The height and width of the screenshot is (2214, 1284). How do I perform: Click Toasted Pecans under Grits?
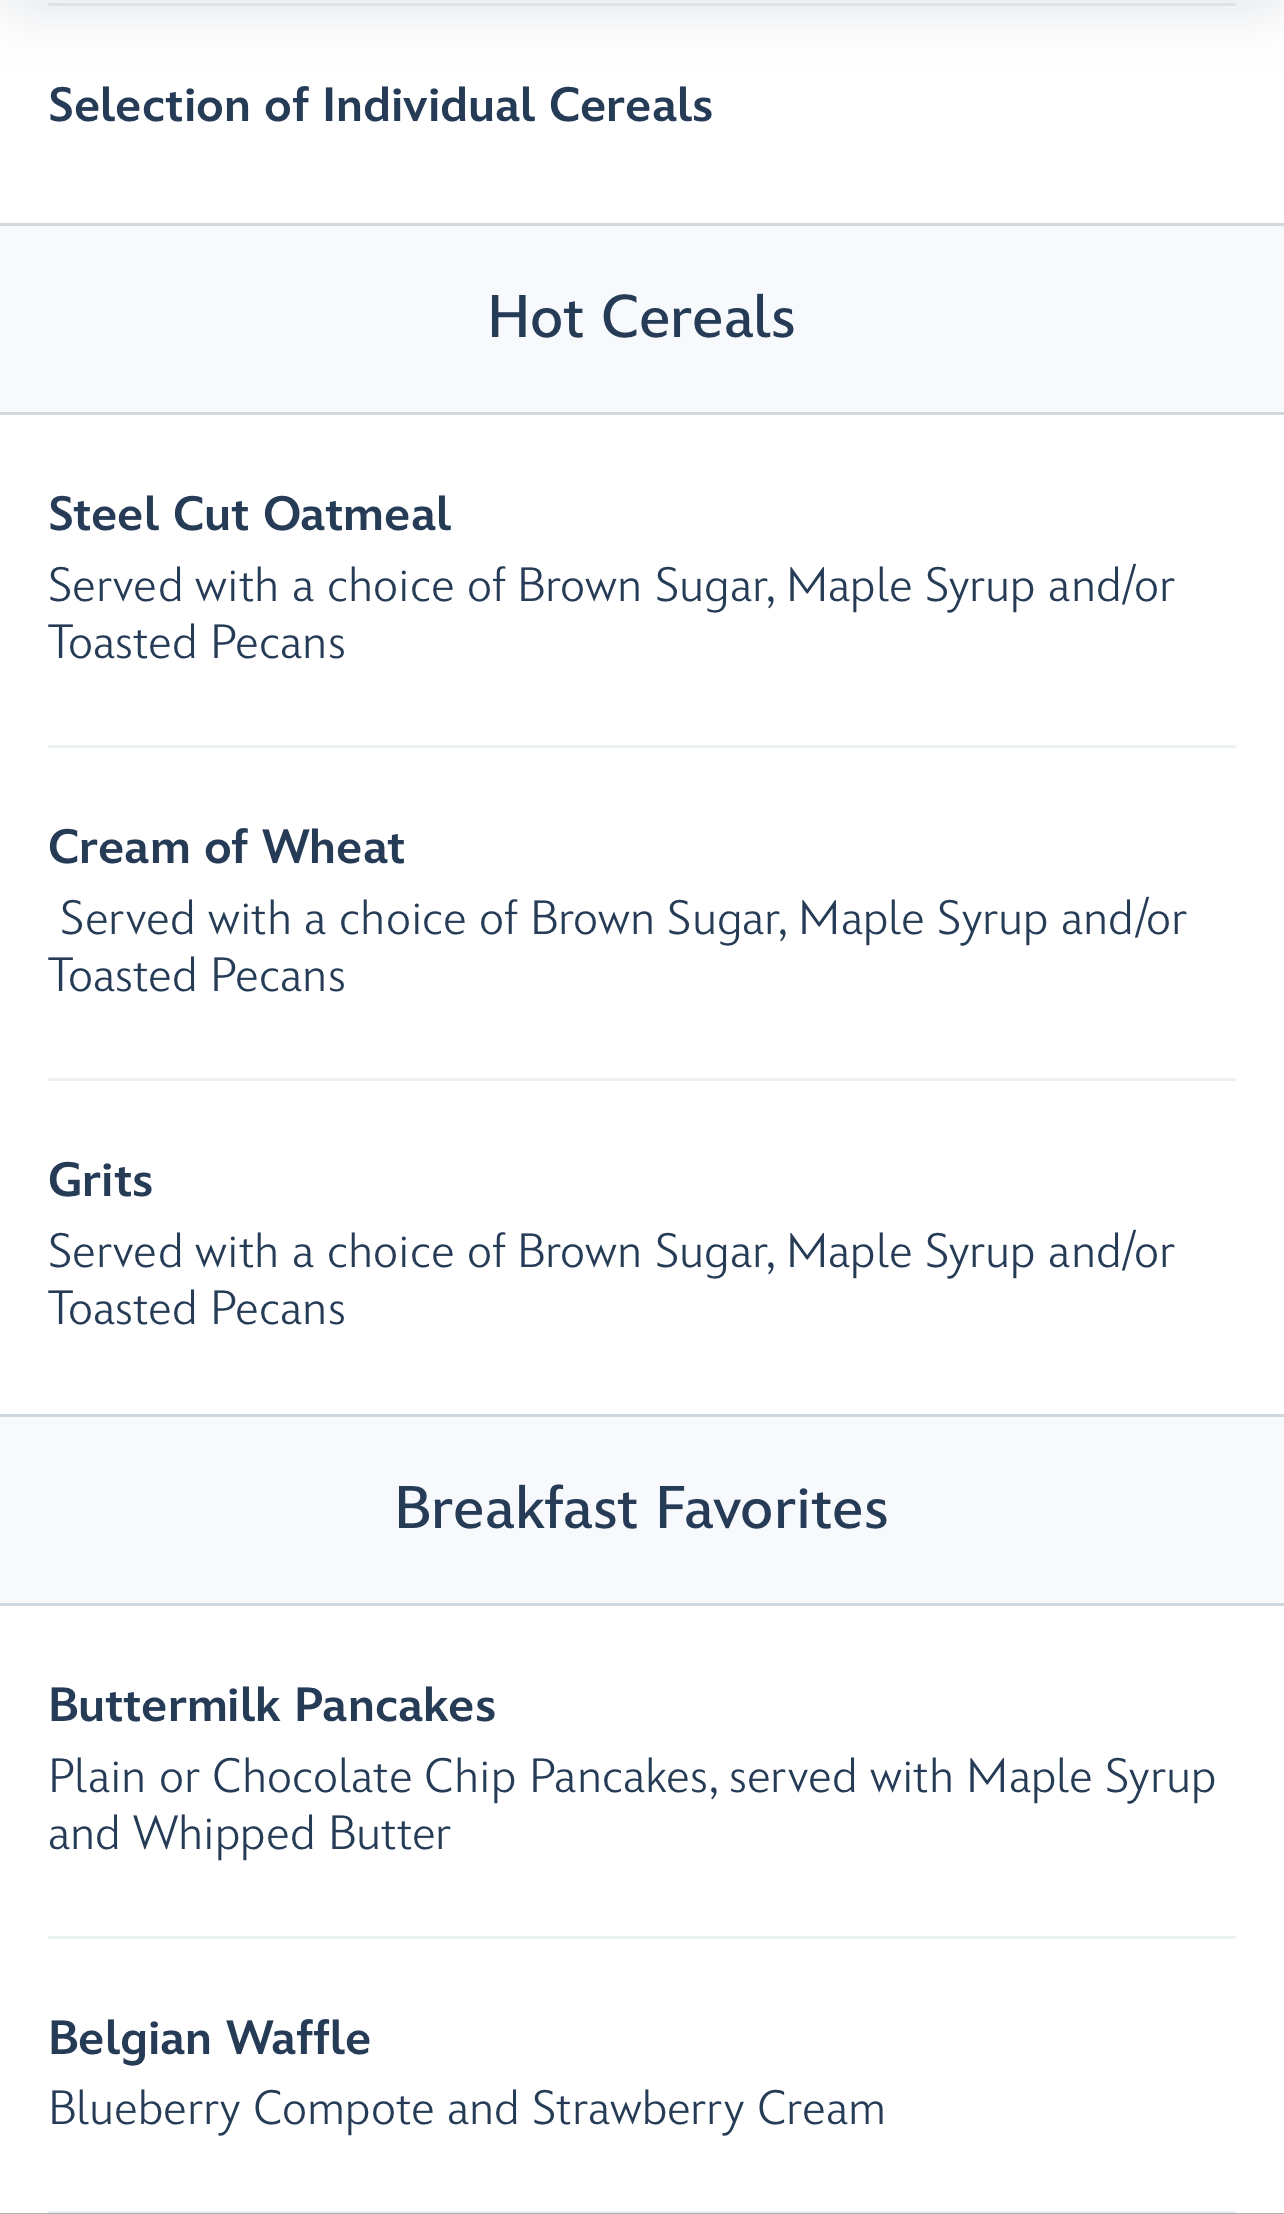(x=197, y=1308)
